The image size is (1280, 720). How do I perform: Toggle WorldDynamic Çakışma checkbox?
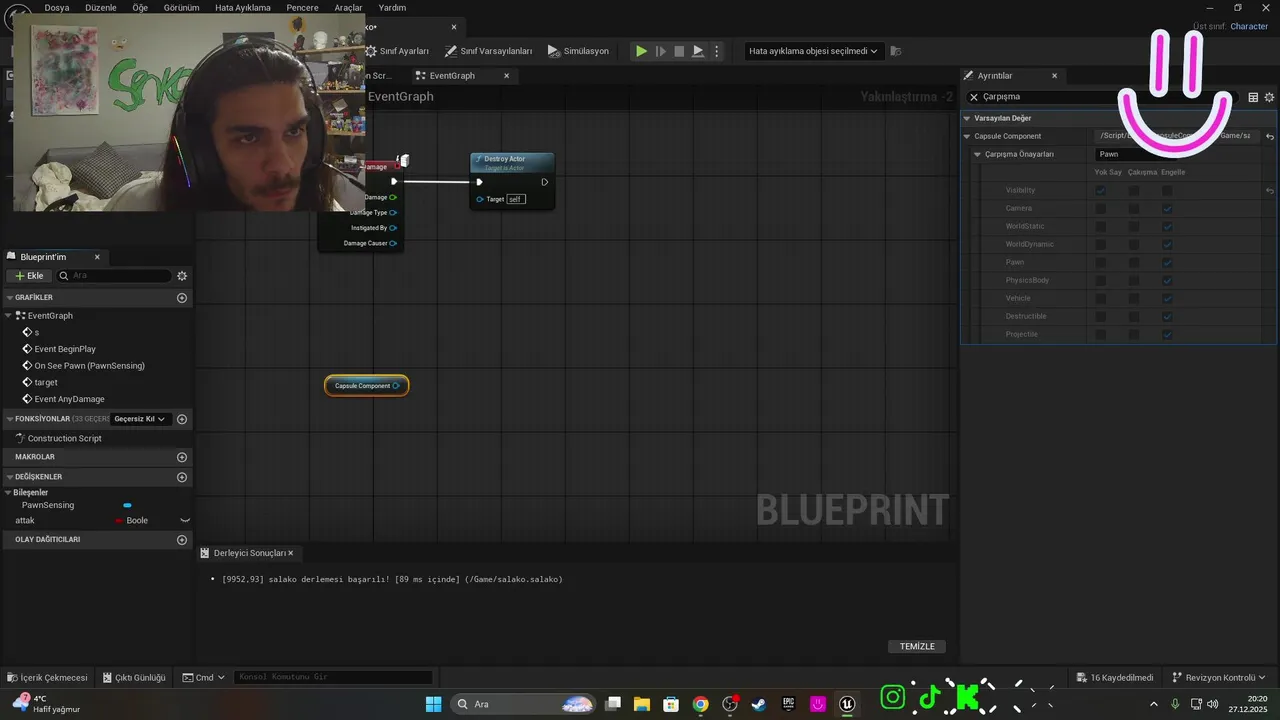click(x=1134, y=244)
